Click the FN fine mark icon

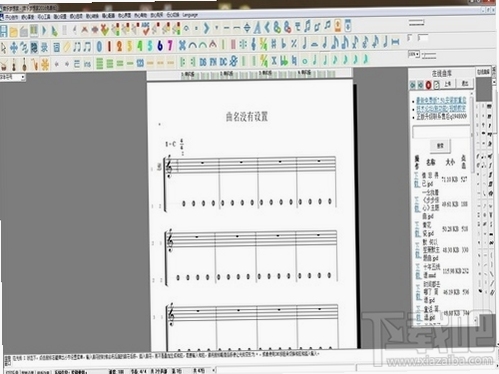(213, 62)
